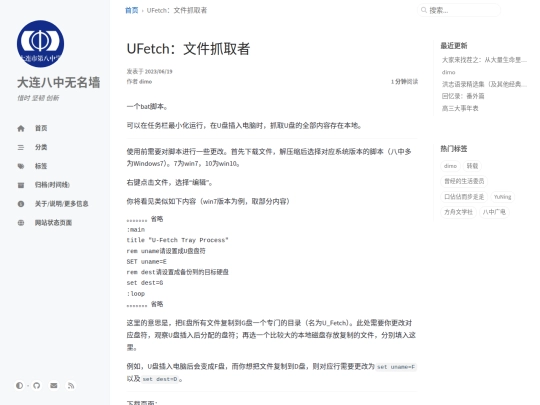The width and height of the screenshot is (540, 405).
Task: Click the code line SET uname=E
Action: click(146, 262)
